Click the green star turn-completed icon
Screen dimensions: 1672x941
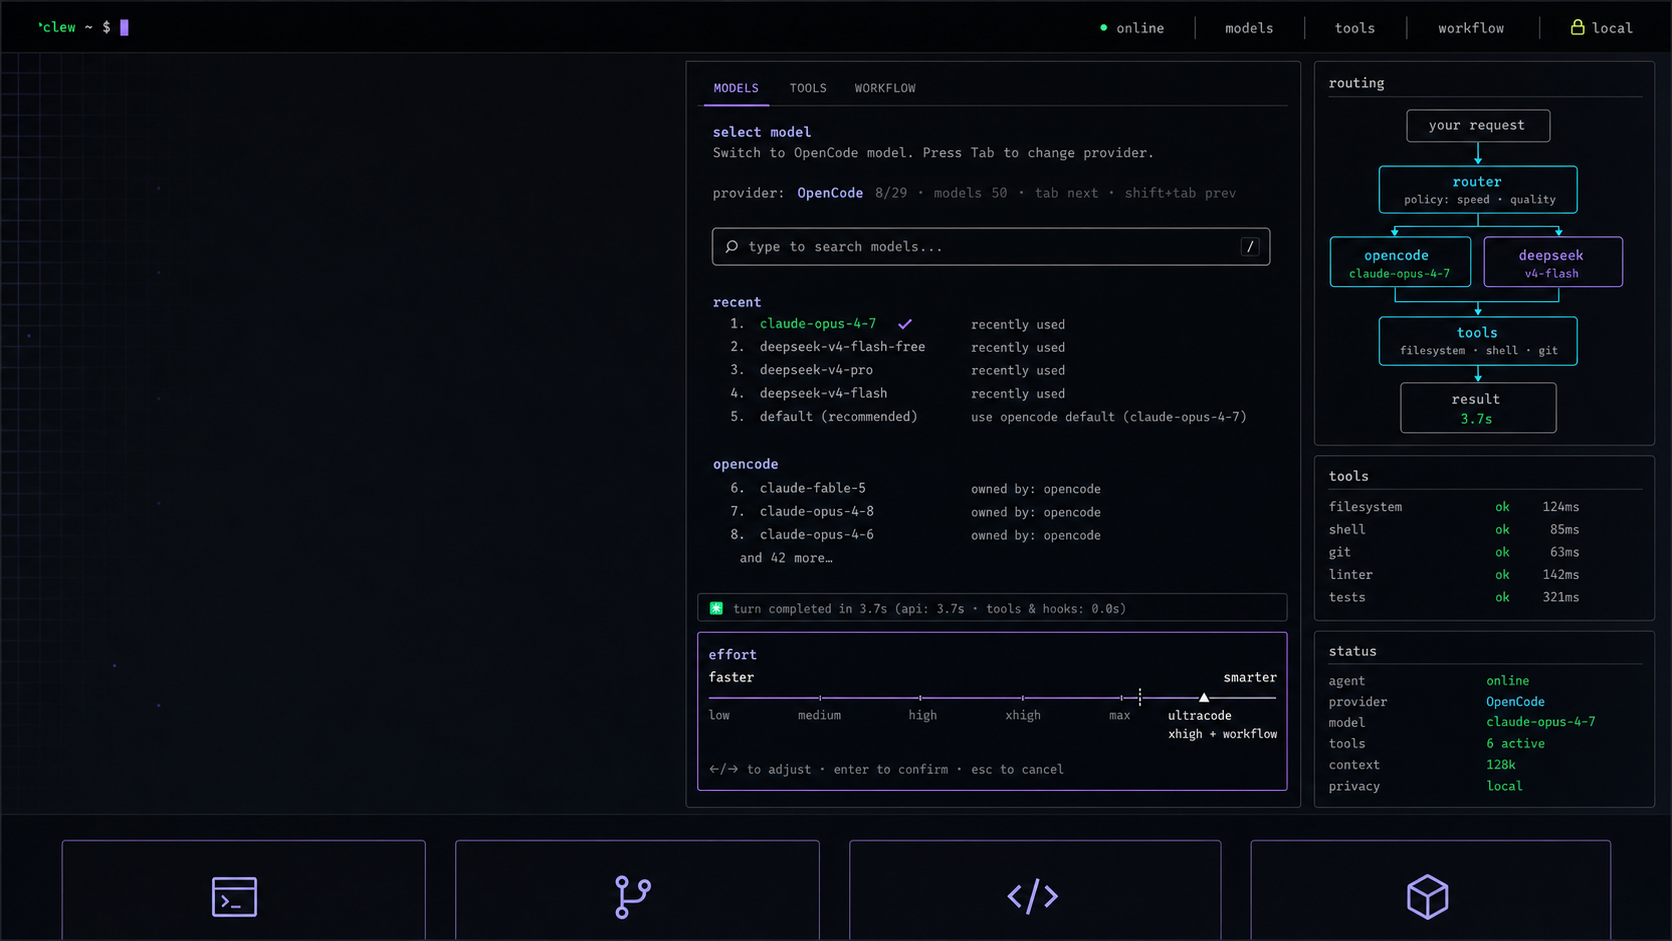pos(716,608)
